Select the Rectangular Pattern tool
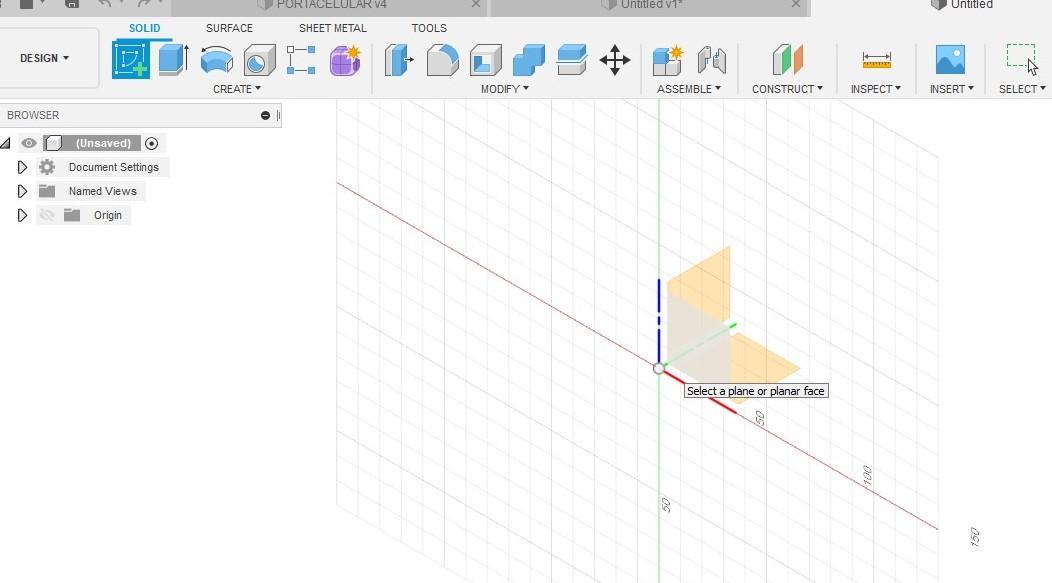The width and height of the screenshot is (1052, 583). [x=301, y=60]
